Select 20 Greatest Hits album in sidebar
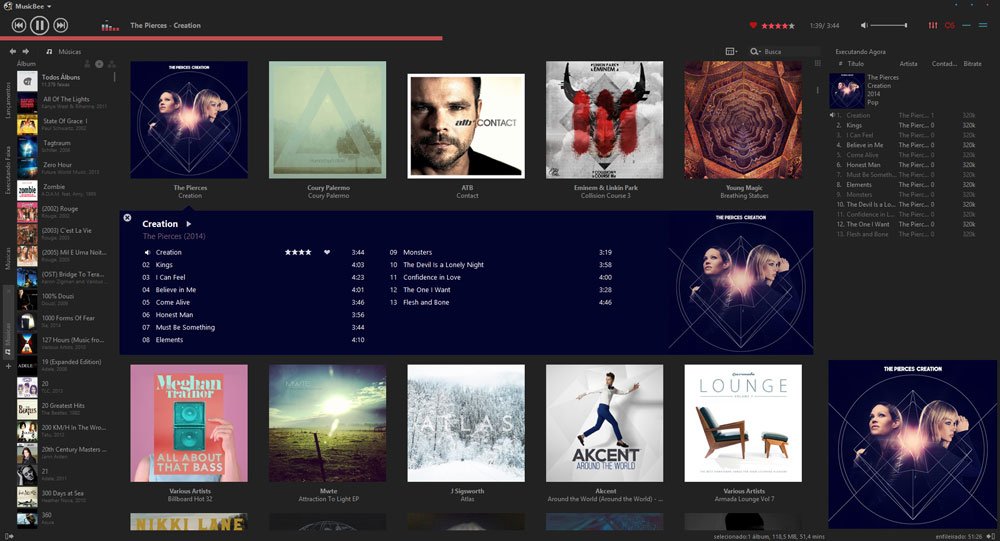Screen dimensions: 1000x541 (64, 408)
